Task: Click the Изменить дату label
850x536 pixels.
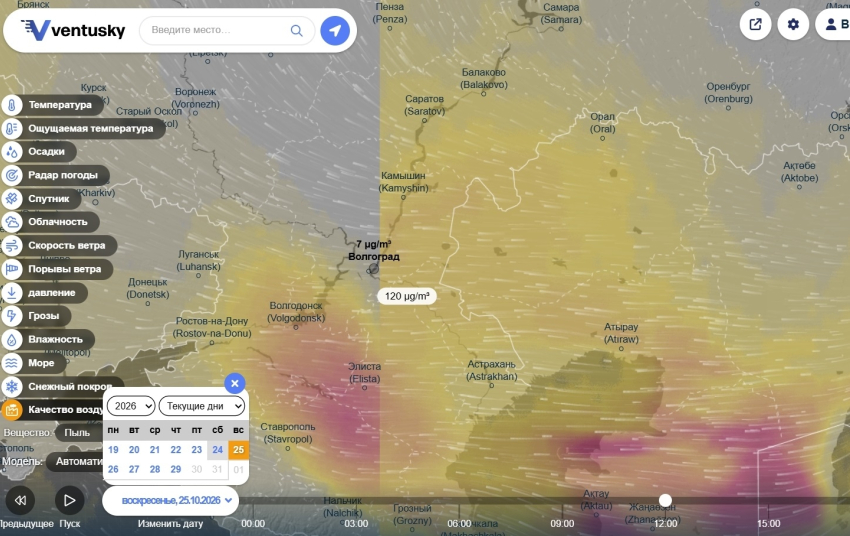Action: coord(170,524)
